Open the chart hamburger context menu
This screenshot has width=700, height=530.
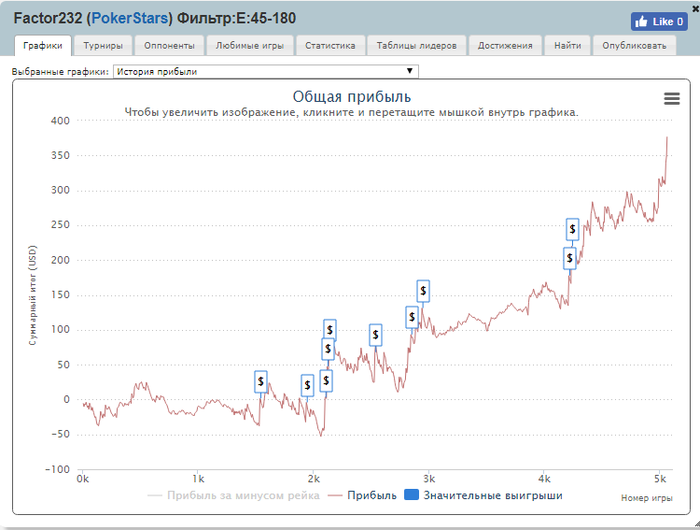671,98
